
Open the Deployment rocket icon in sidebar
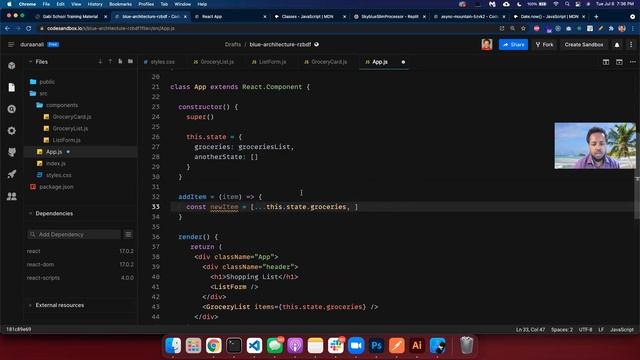tap(11, 174)
